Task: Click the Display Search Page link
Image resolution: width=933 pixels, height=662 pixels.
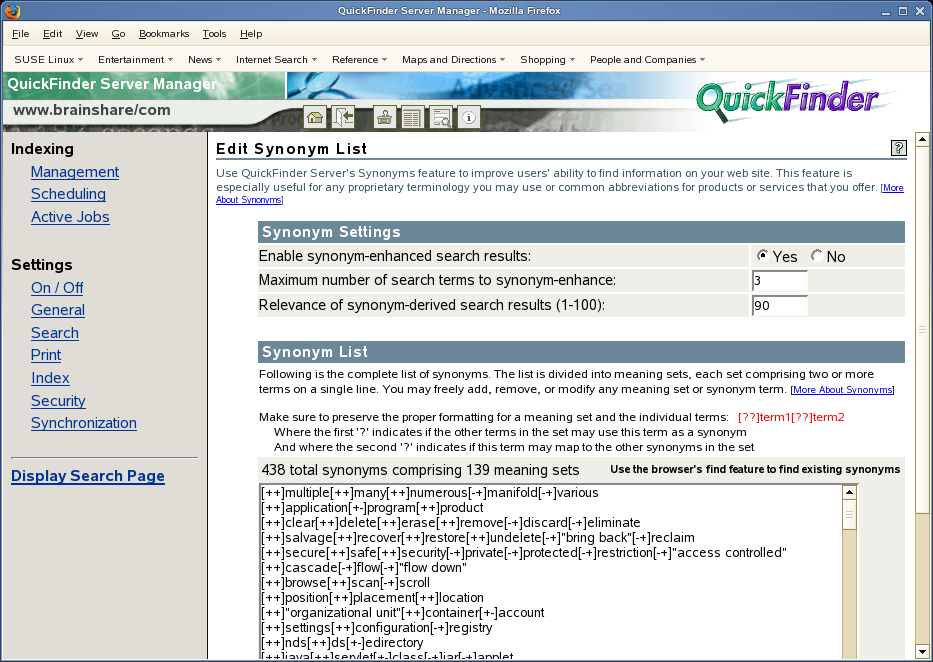Action: pyautogui.click(x=88, y=476)
